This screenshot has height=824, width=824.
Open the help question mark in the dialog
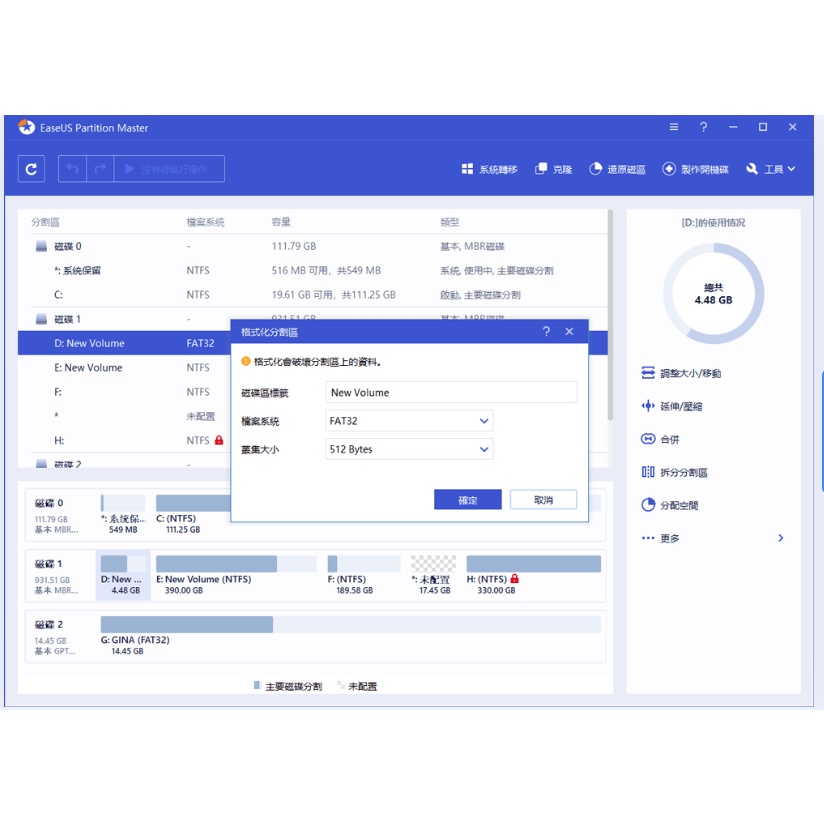point(546,332)
